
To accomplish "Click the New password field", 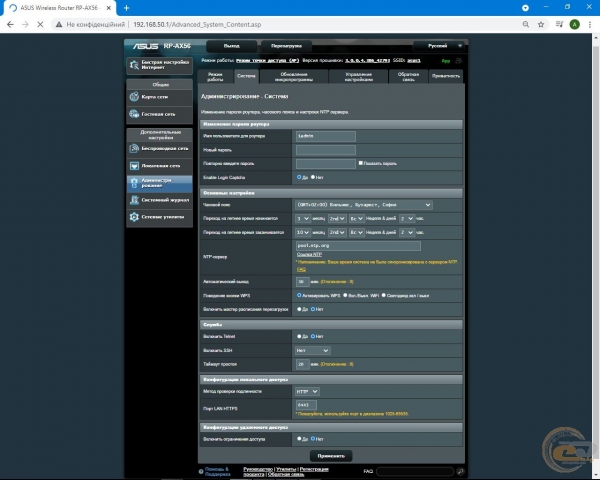I will [326, 150].
